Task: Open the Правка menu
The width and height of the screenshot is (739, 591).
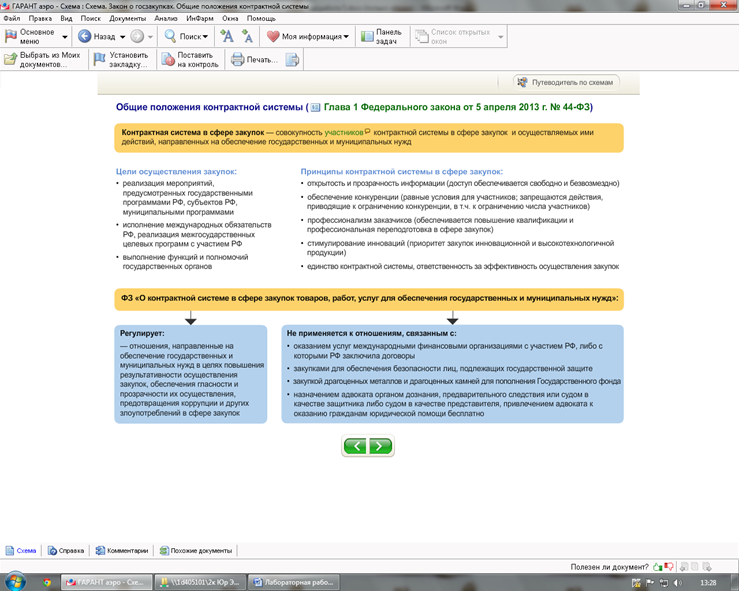Action: click(40, 18)
